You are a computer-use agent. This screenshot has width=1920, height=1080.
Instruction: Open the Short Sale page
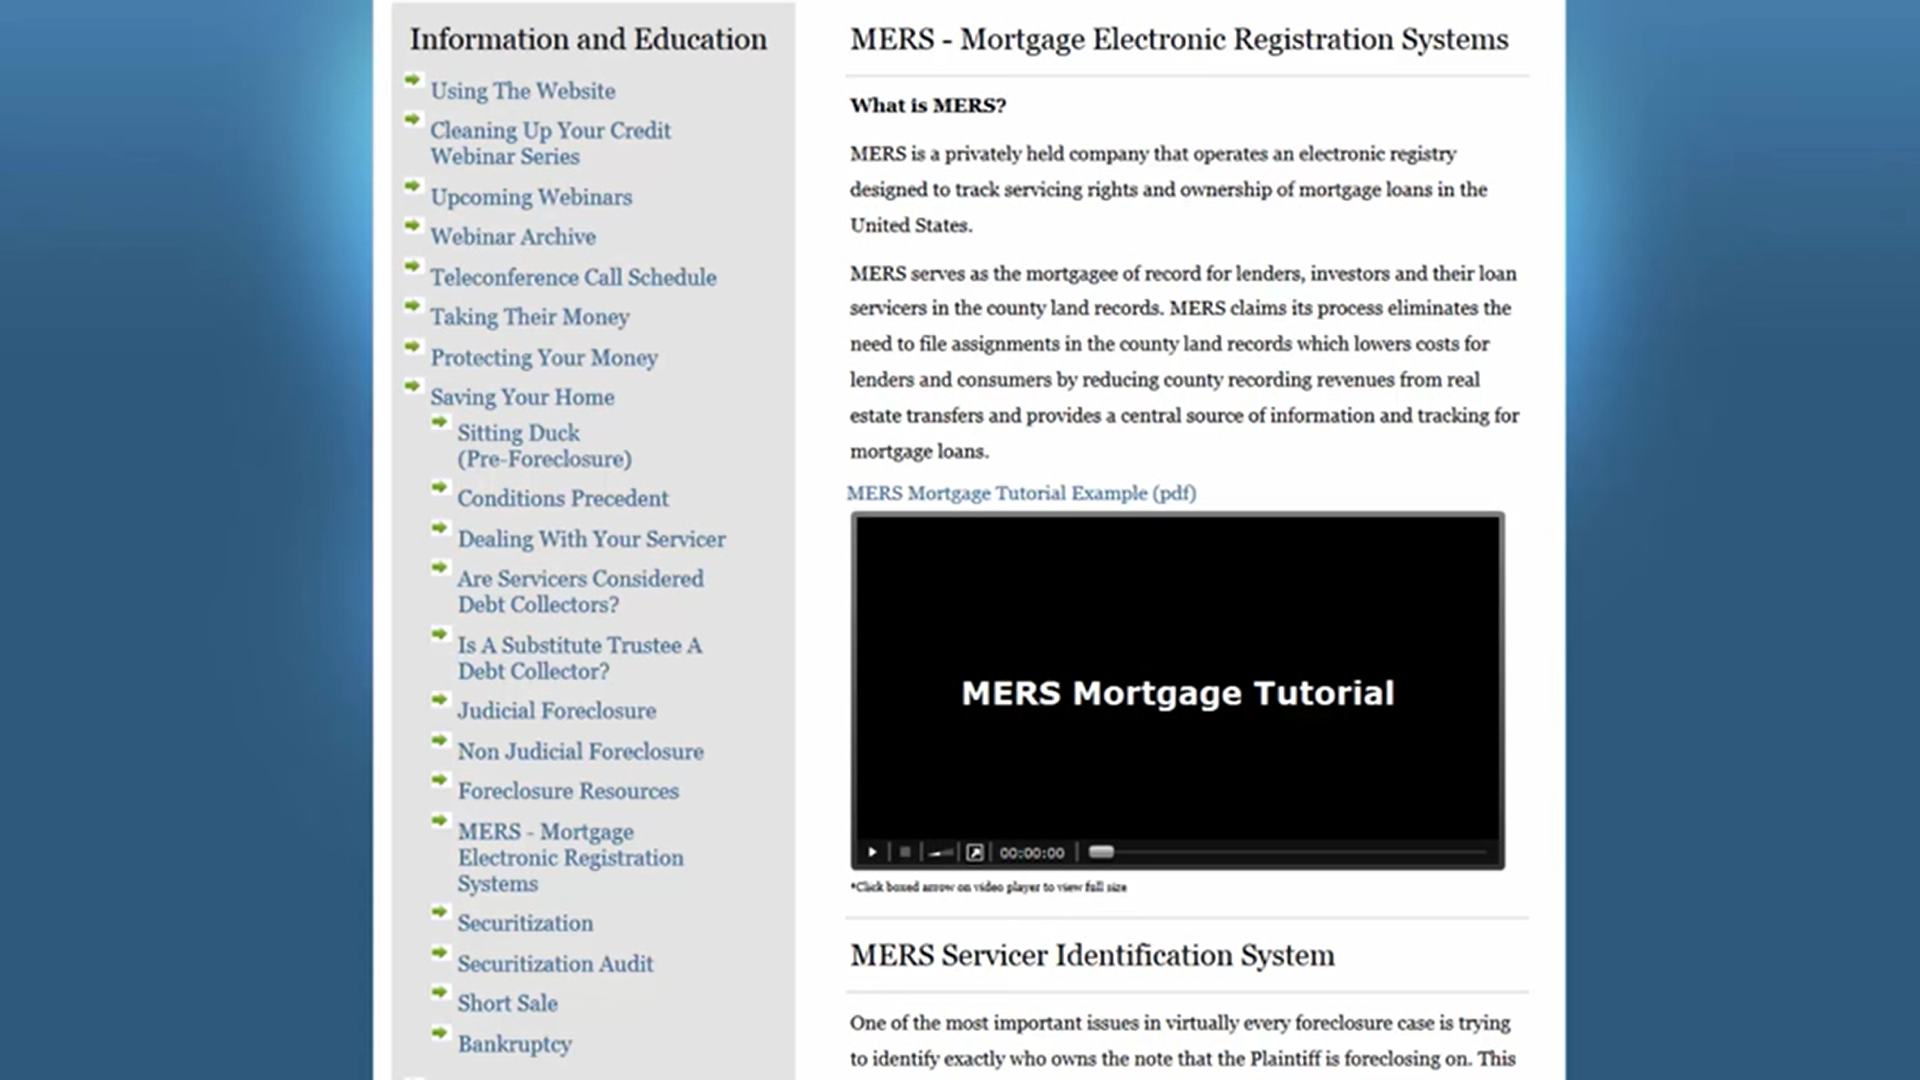tap(507, 1003)
